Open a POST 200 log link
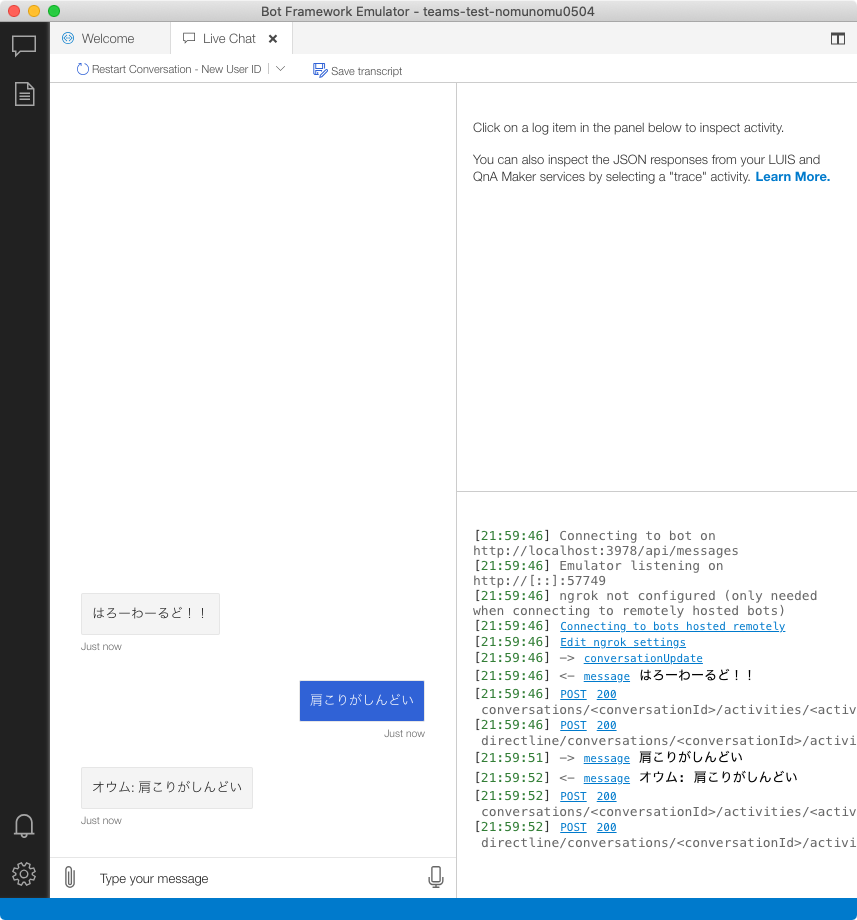 pos(573,693)
